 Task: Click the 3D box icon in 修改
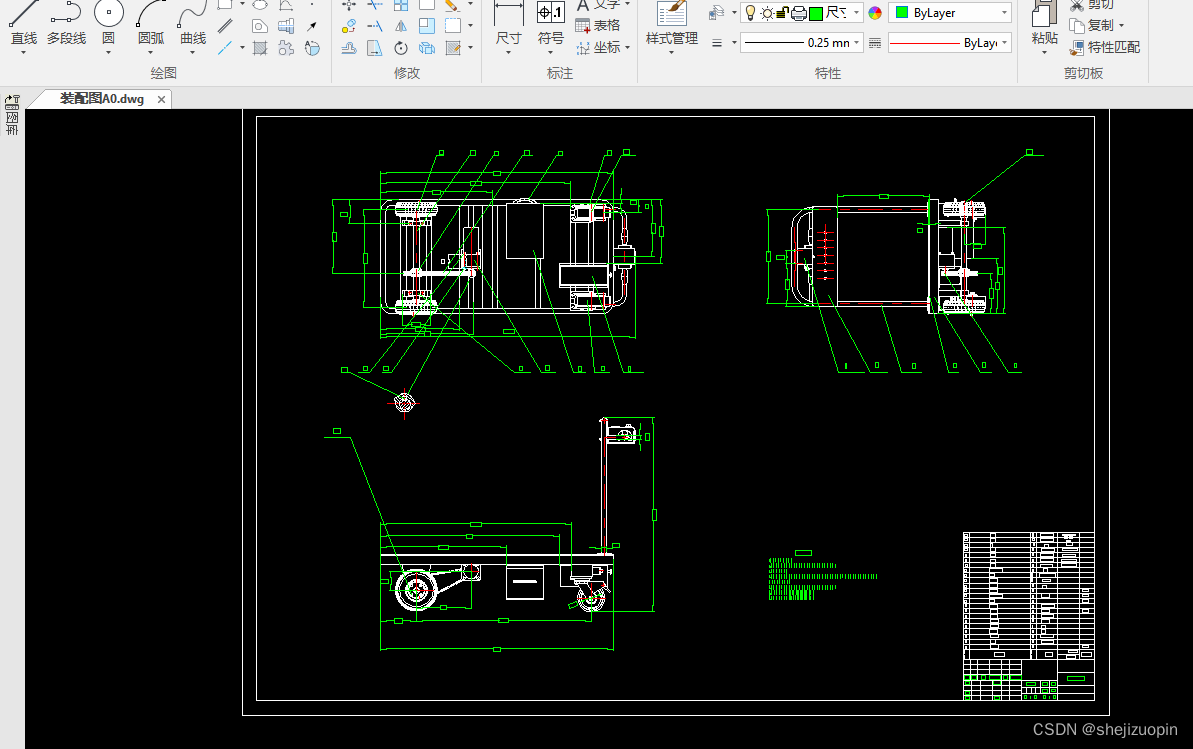[427, 48]
